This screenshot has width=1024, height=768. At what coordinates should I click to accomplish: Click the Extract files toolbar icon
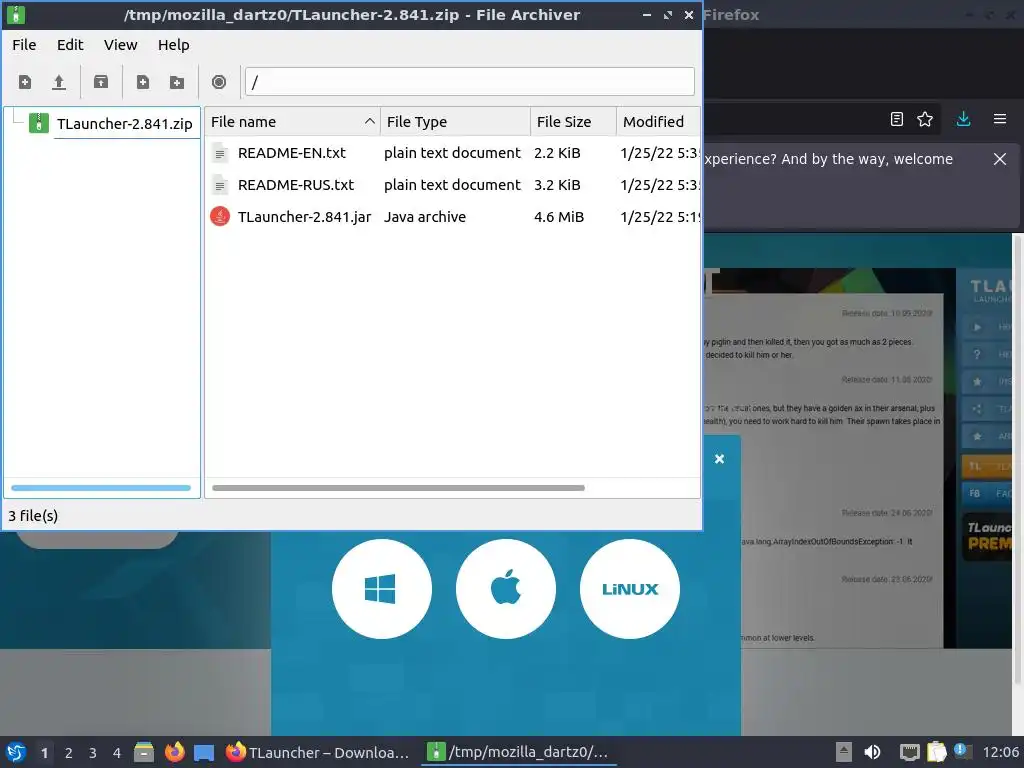(x=101, y=82)
